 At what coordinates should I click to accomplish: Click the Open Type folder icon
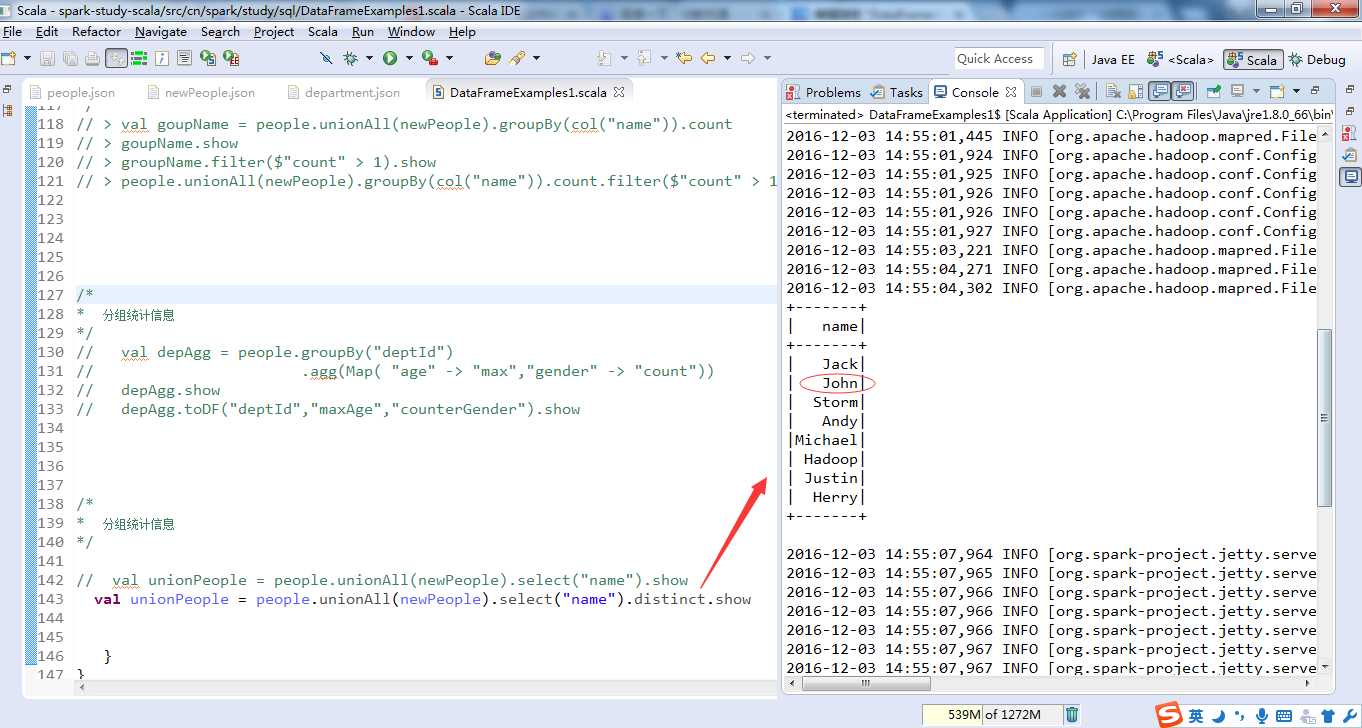pyautogui.click(x=492, y=58)
